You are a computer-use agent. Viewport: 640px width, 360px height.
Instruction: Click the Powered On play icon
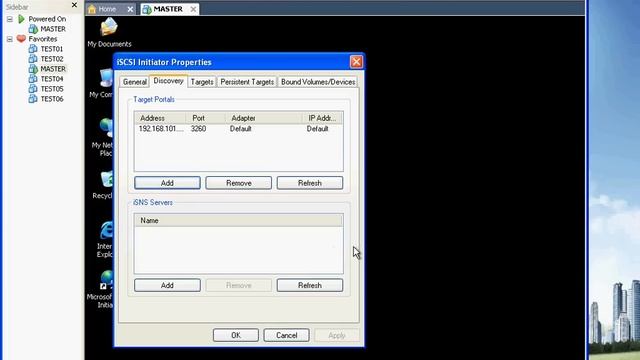pos(21,19)
